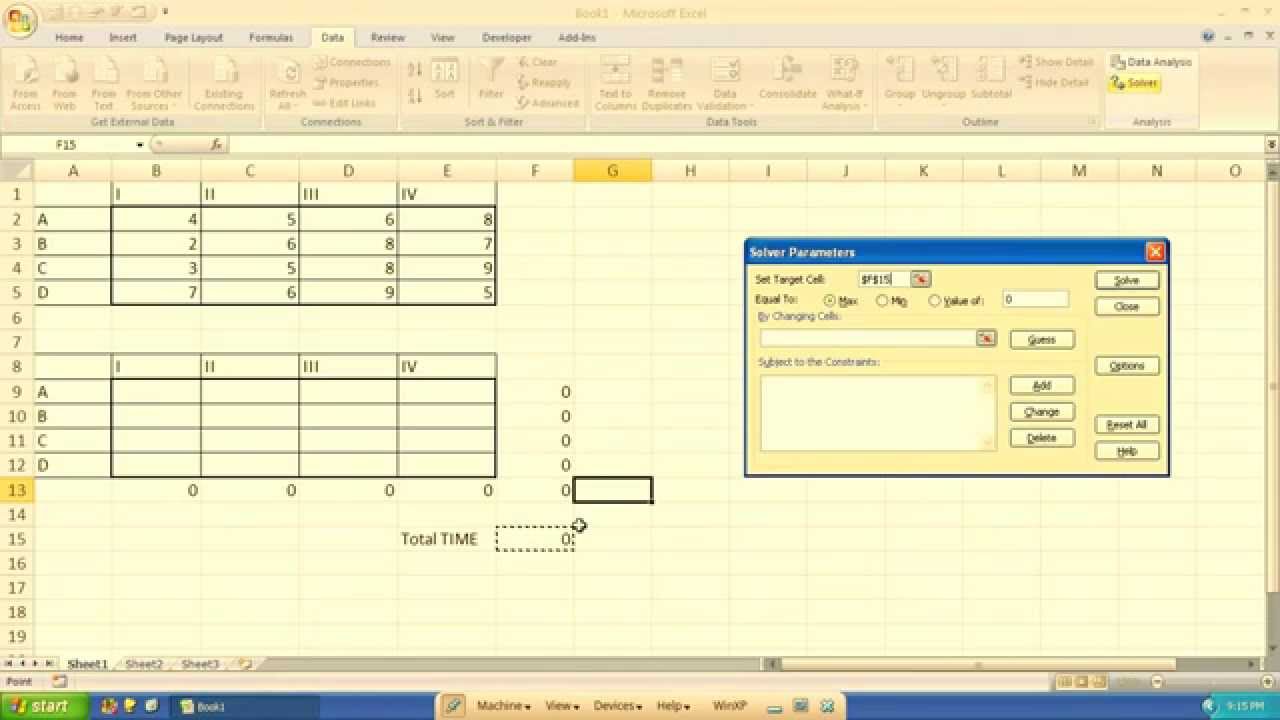The image size is (1280, 720).
Task: Click the Insert Function fx icon
Action: (x=216, y=145)
